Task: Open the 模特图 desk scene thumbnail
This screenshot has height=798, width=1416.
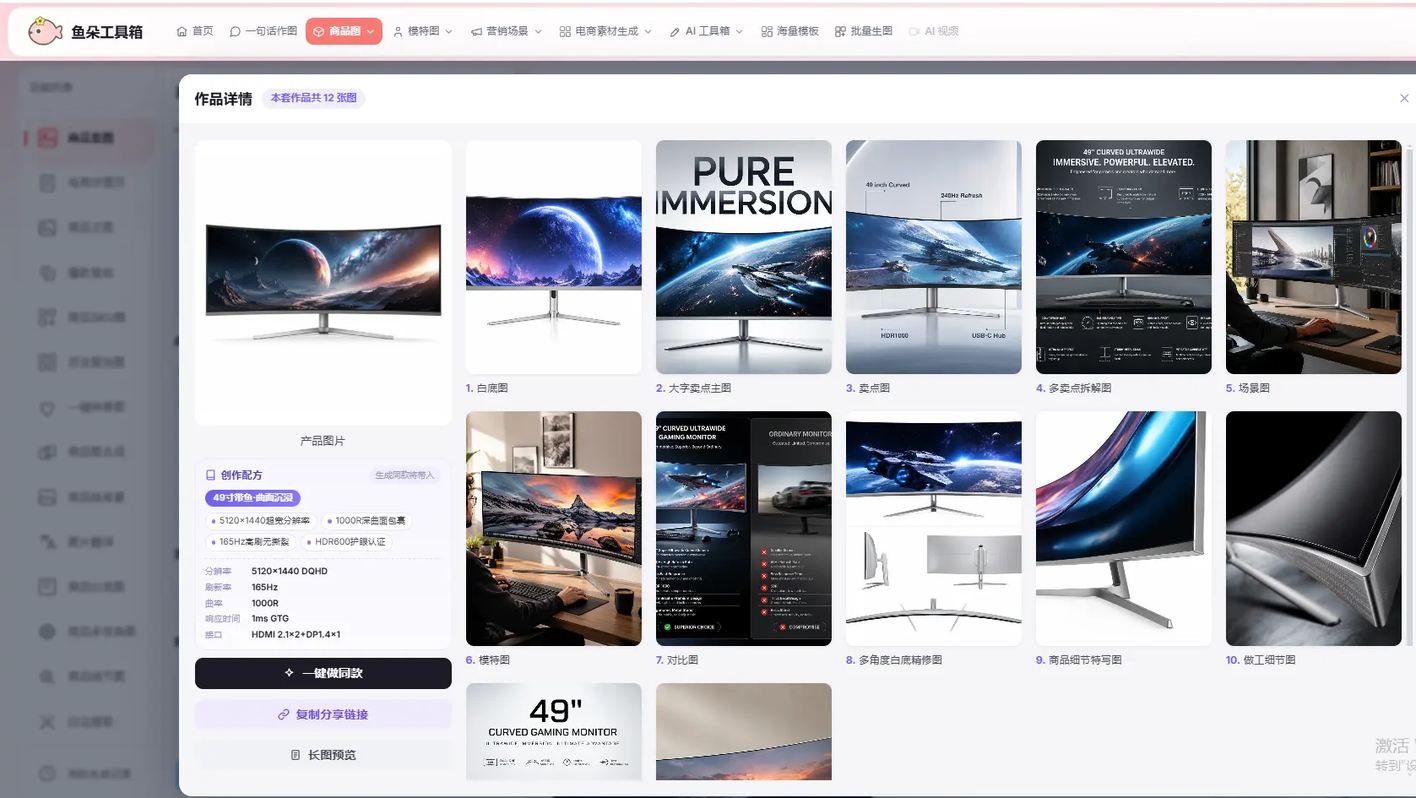Action: (x=554, y=529)
